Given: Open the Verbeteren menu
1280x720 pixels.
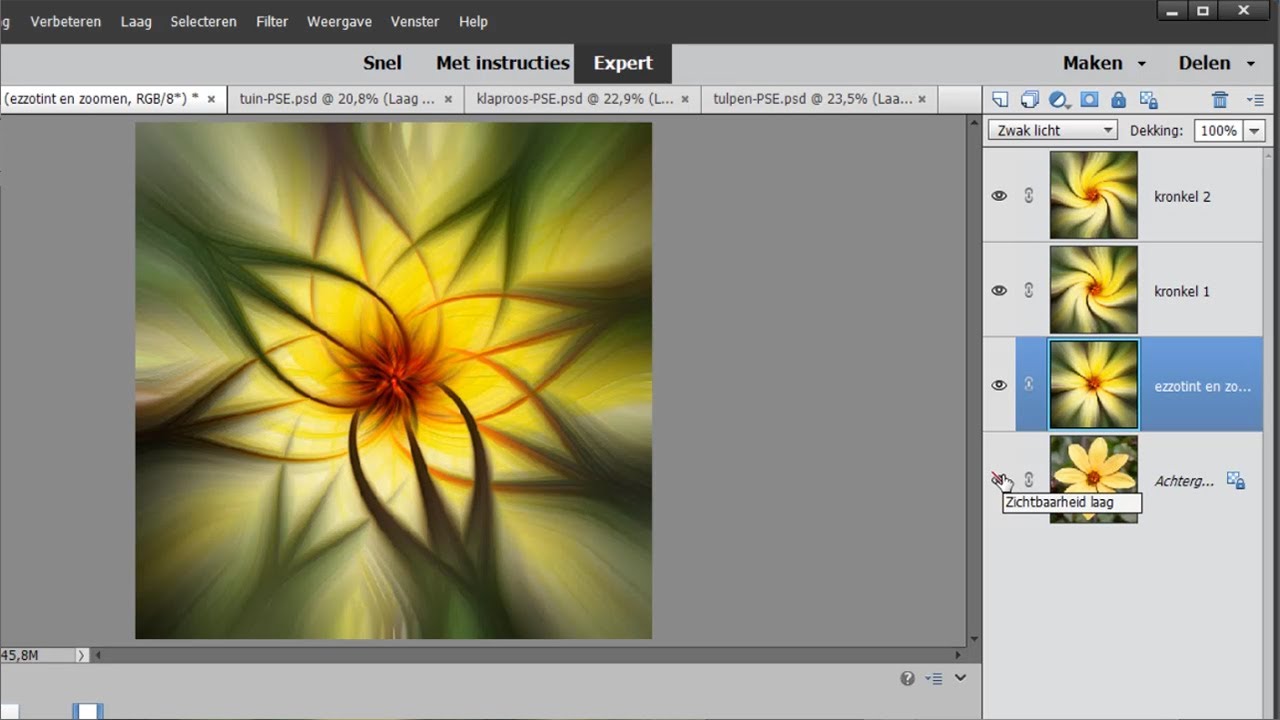Looking at the screenshot, I should 65,21.
